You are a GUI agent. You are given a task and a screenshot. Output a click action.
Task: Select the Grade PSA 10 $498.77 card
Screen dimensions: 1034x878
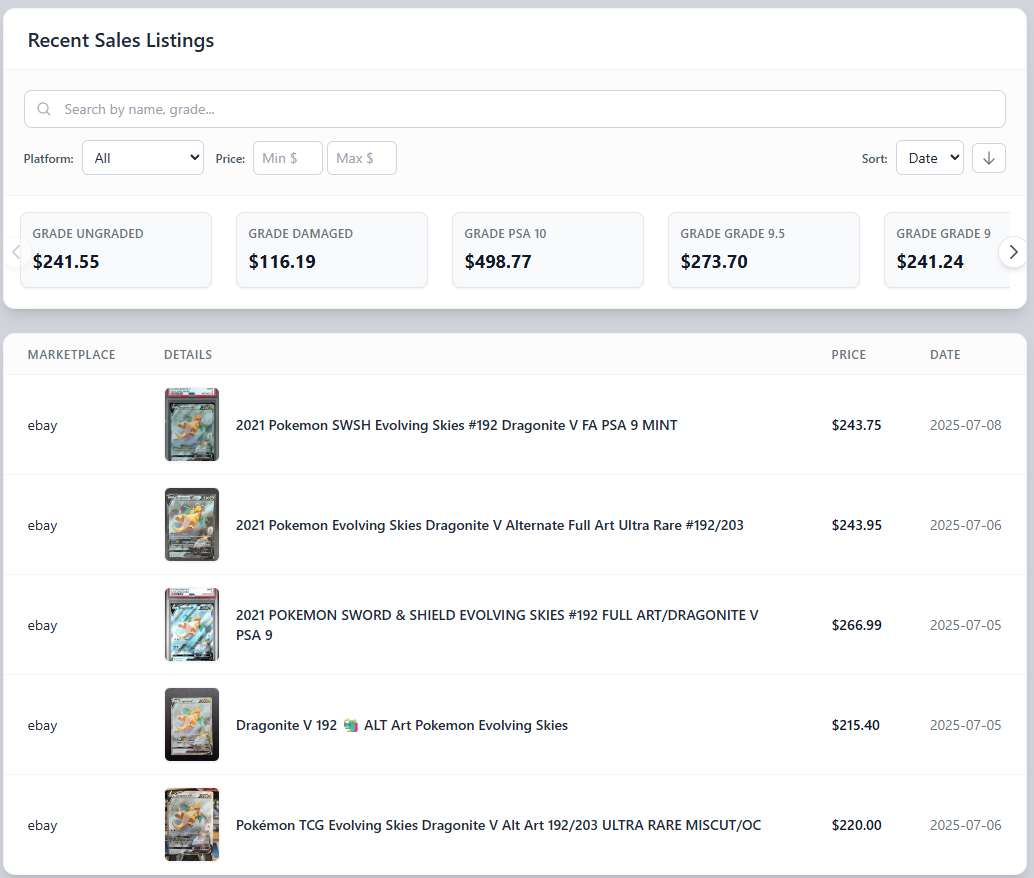pyautogui.click(x=548, y=250)
